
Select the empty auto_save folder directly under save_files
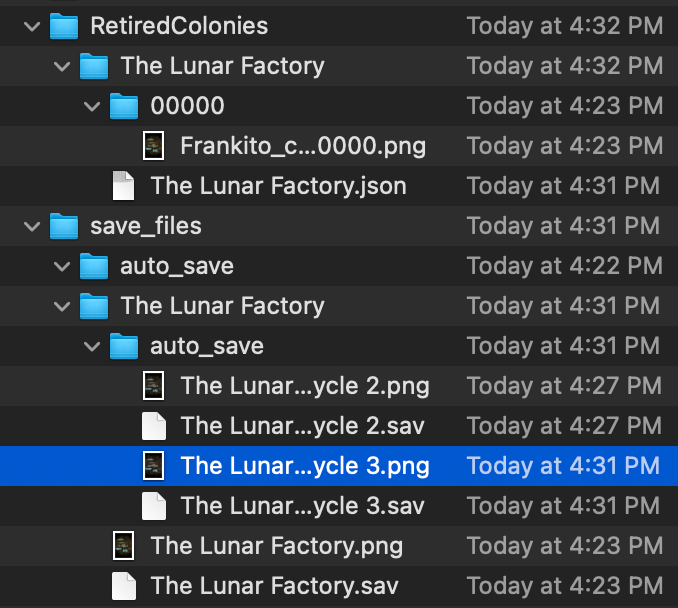pos(176,266)
